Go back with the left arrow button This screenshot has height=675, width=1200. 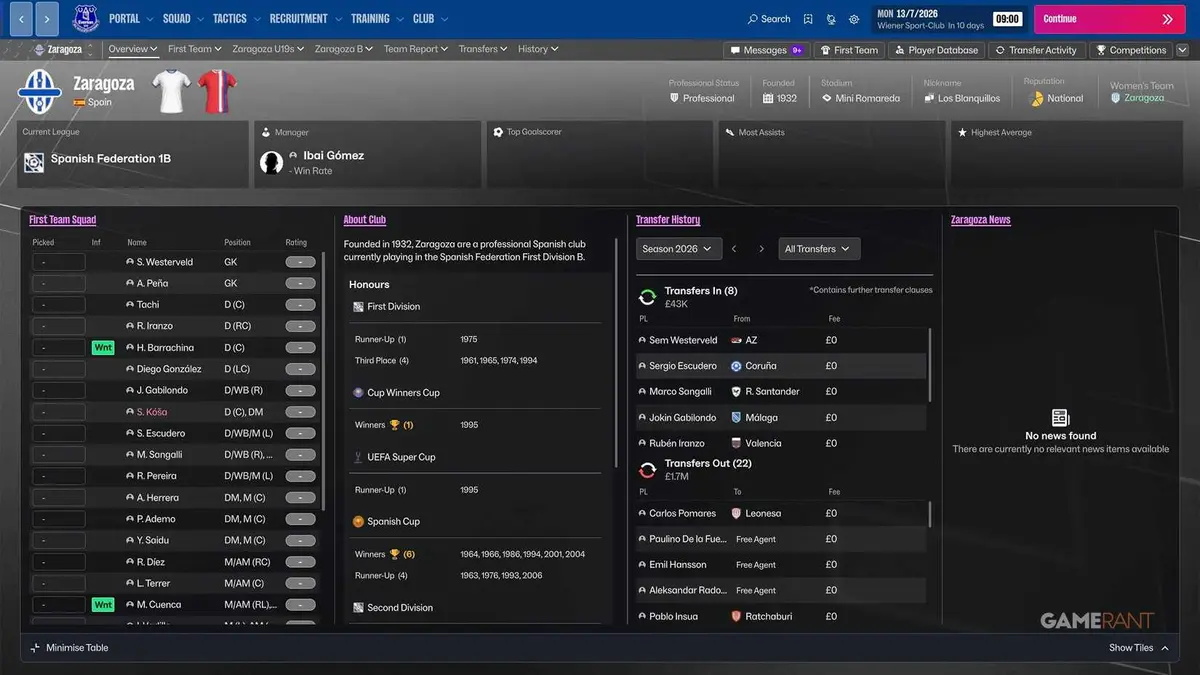pyautogui.click(x=21, y=18)
